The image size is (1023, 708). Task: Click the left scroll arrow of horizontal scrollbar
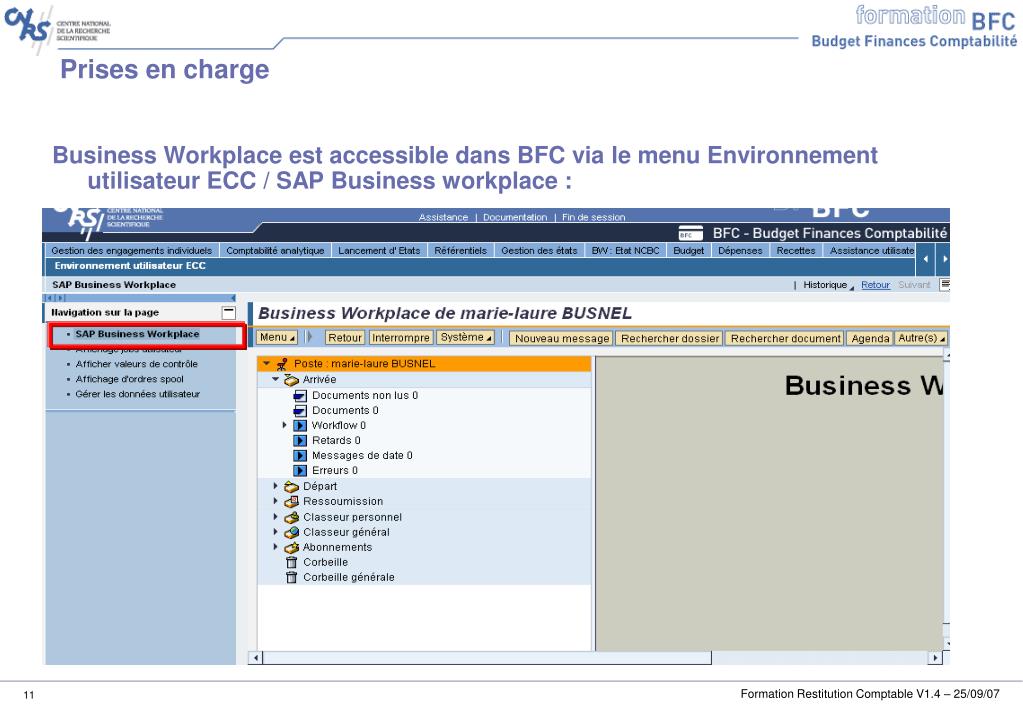256,658
